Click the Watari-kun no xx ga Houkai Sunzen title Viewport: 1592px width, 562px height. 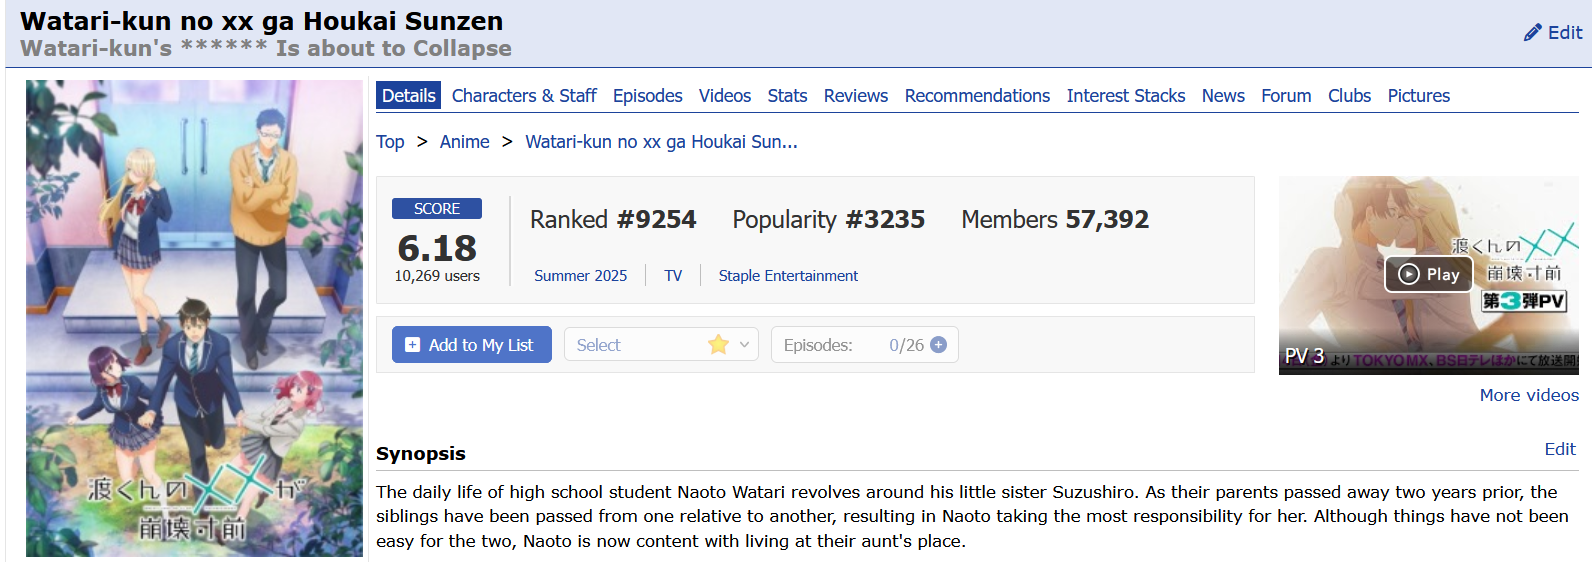click(262, 21)
